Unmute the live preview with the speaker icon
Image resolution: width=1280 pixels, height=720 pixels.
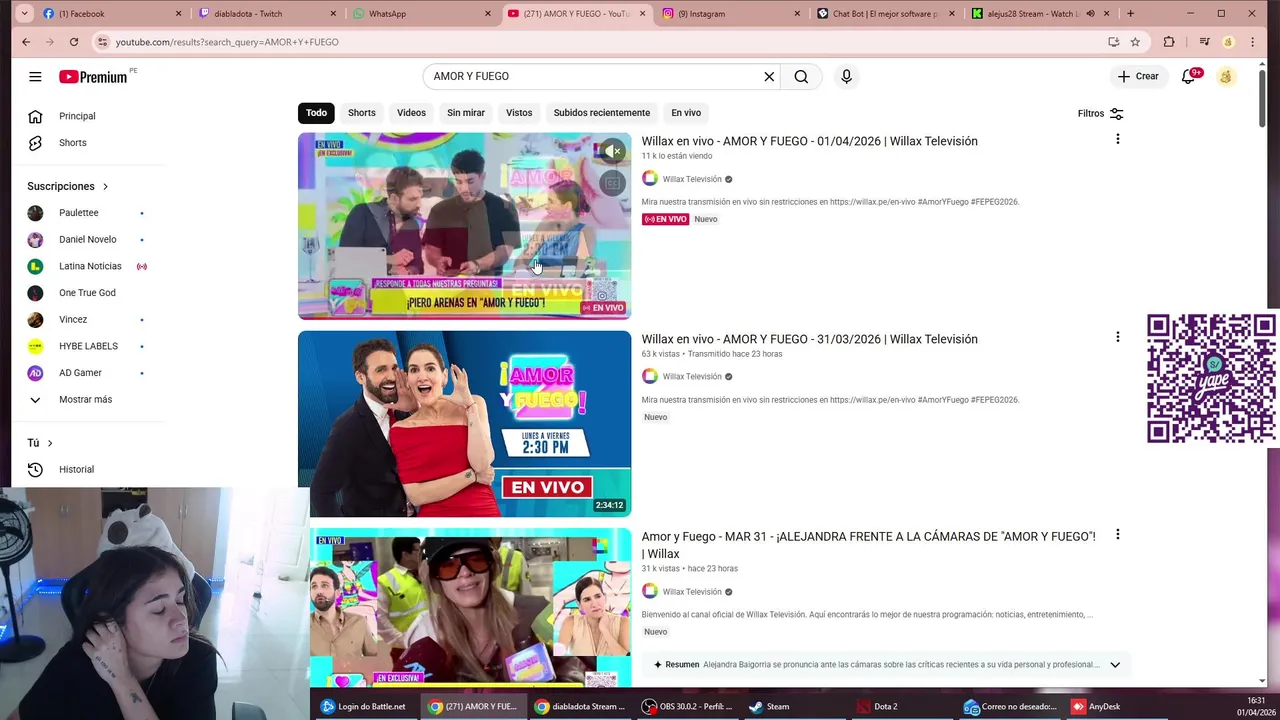[x=612, y=151]
